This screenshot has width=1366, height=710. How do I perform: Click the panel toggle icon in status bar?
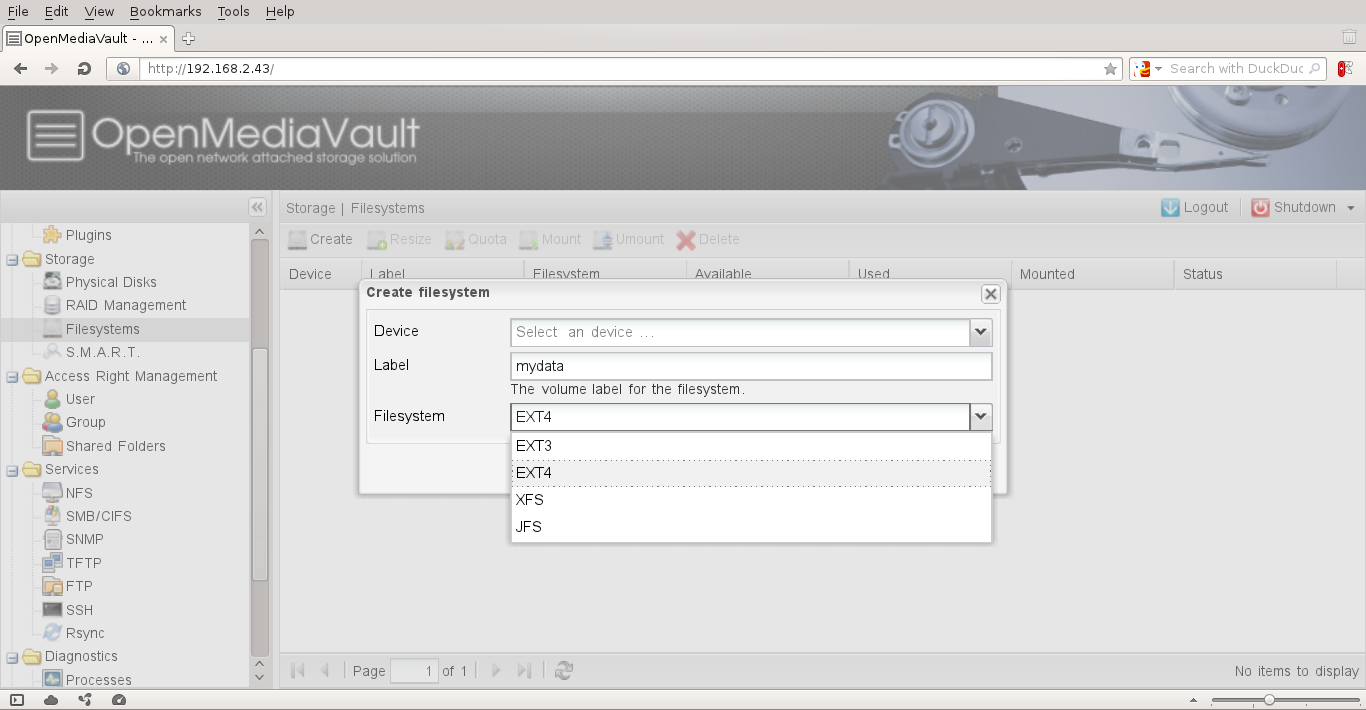click(17, 700)
